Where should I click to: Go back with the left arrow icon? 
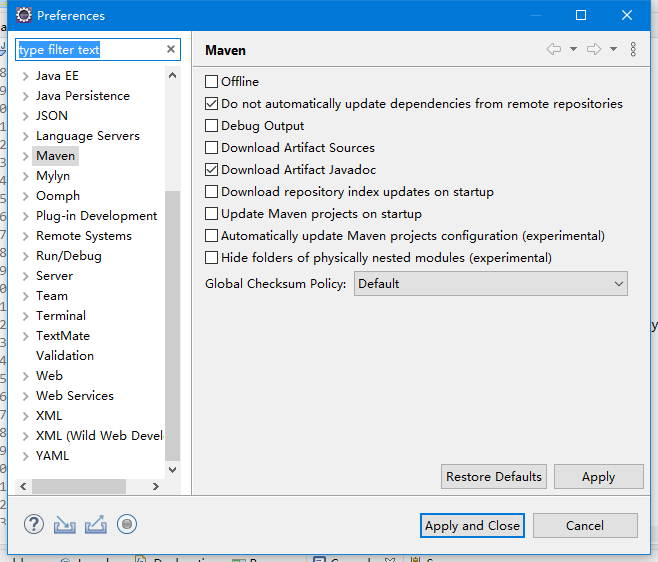[554, 49]
